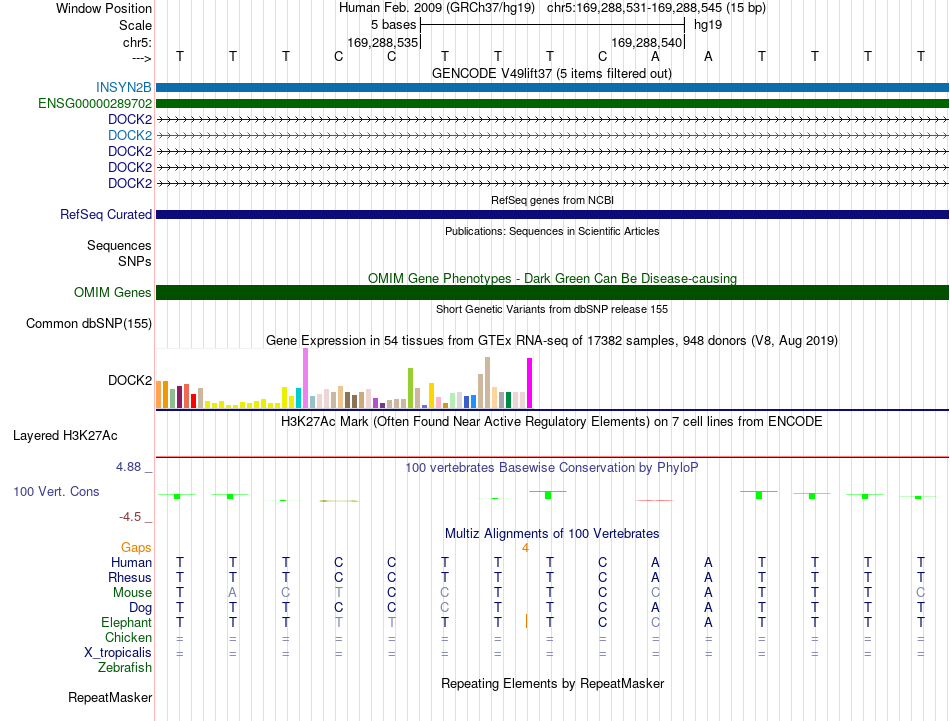Viewport: 950px width, 721px height.
Task: Click the INSYN2B gene track bar
Action: [552, 88]
